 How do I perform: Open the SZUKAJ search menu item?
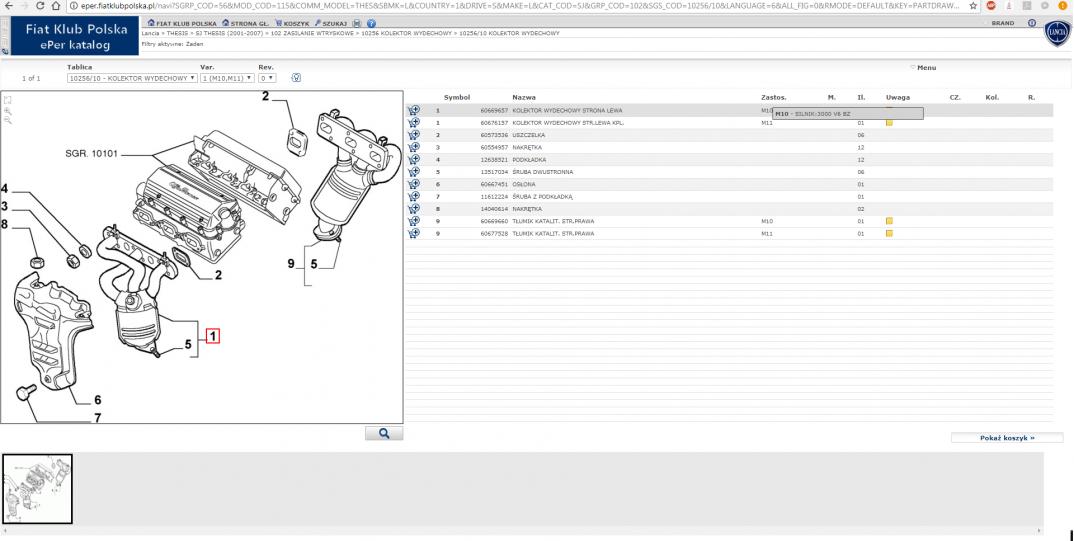click(331, 23)
